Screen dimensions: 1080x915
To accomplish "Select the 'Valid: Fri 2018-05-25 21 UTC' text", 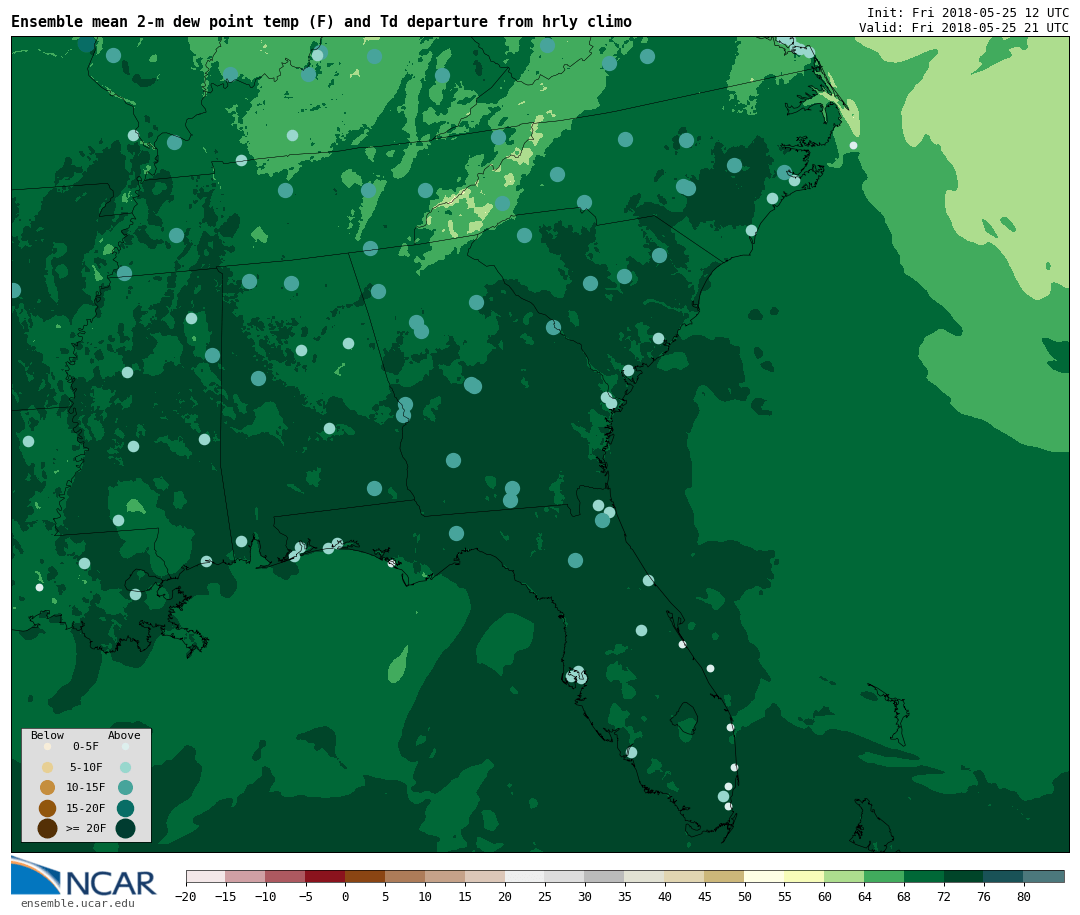I will (964, 28).
